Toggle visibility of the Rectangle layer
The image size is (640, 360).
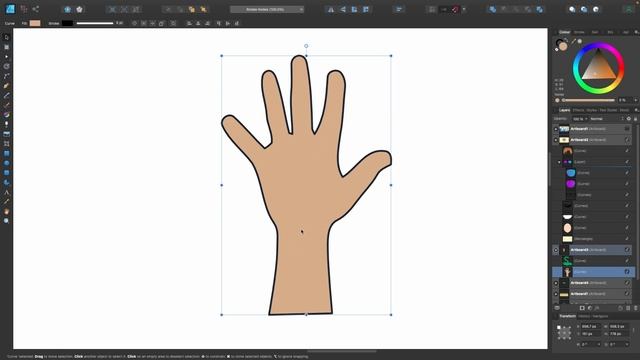click(x=627, y=239)
